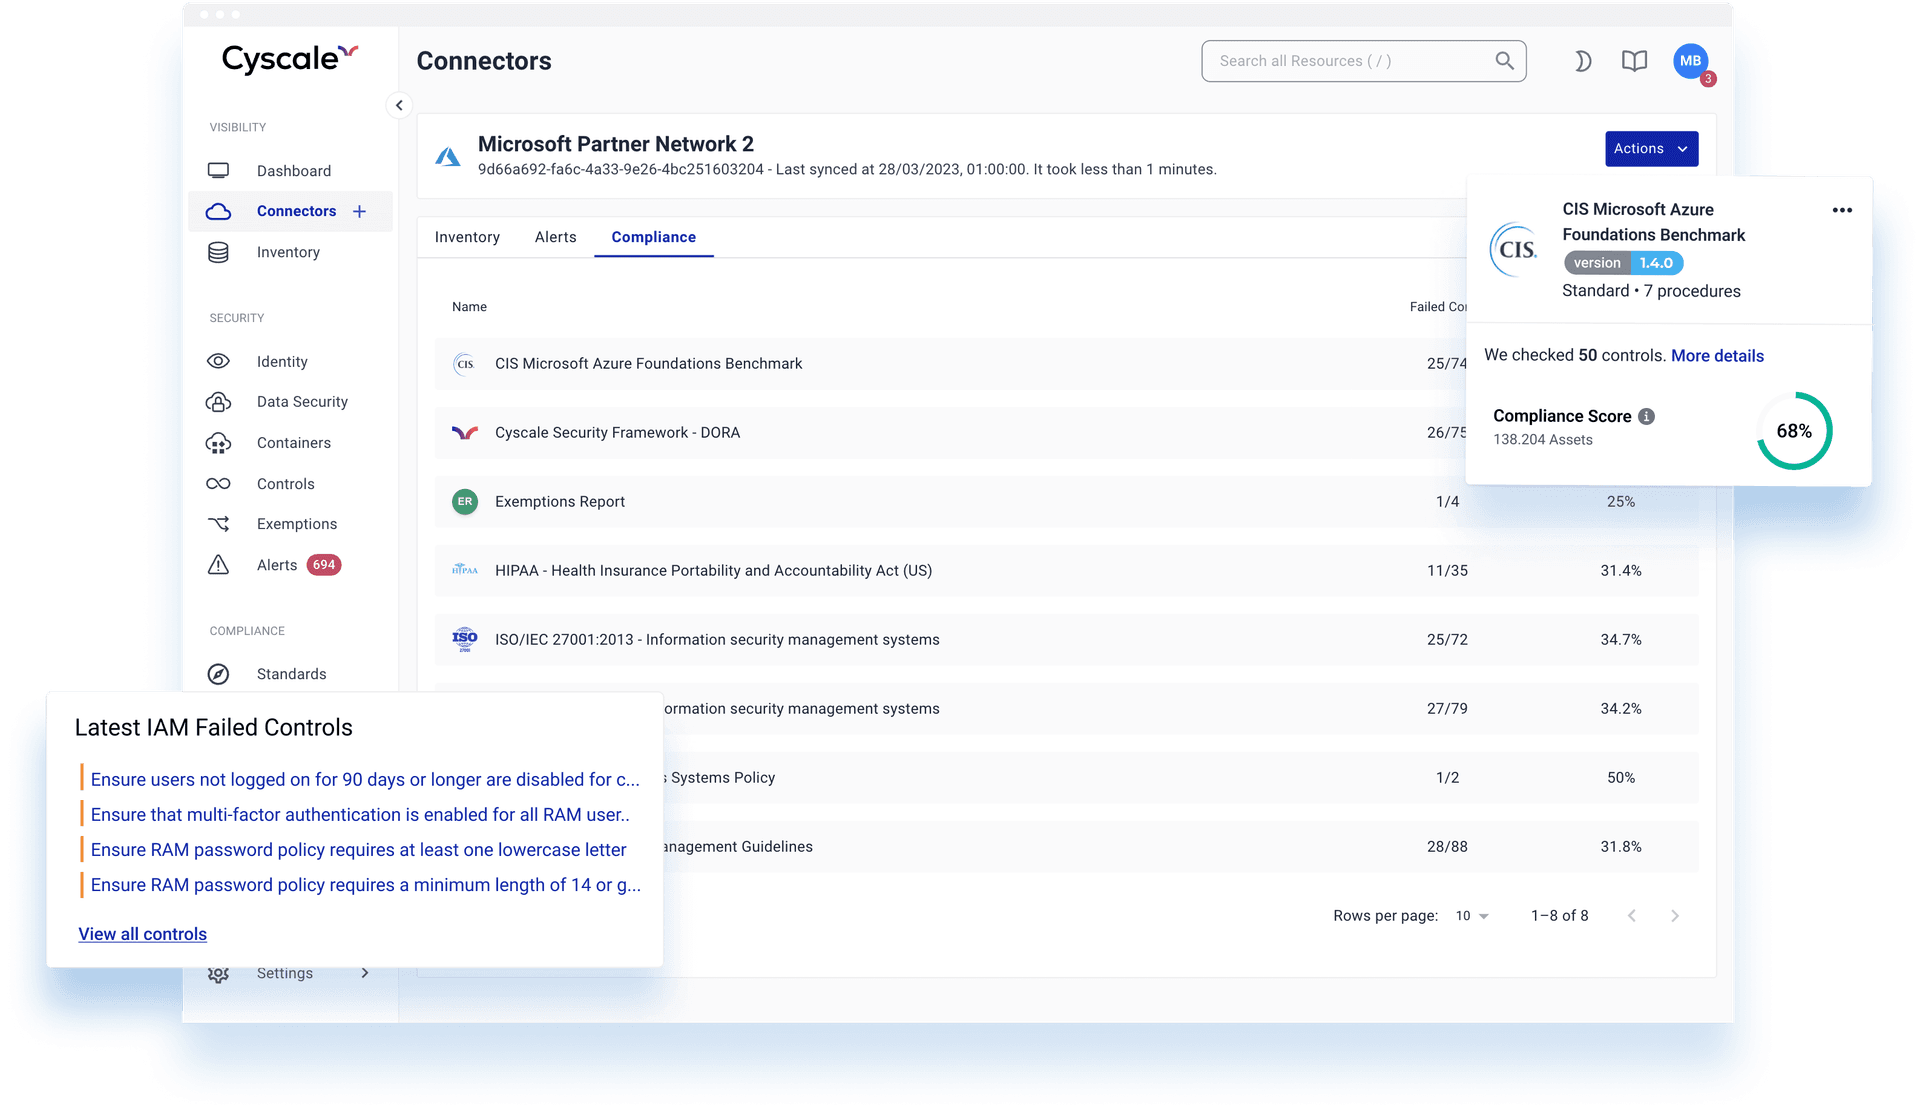Open the CIS card three-dots menu
This screenshot has height=1112, width=1920.
point(1842,210)
